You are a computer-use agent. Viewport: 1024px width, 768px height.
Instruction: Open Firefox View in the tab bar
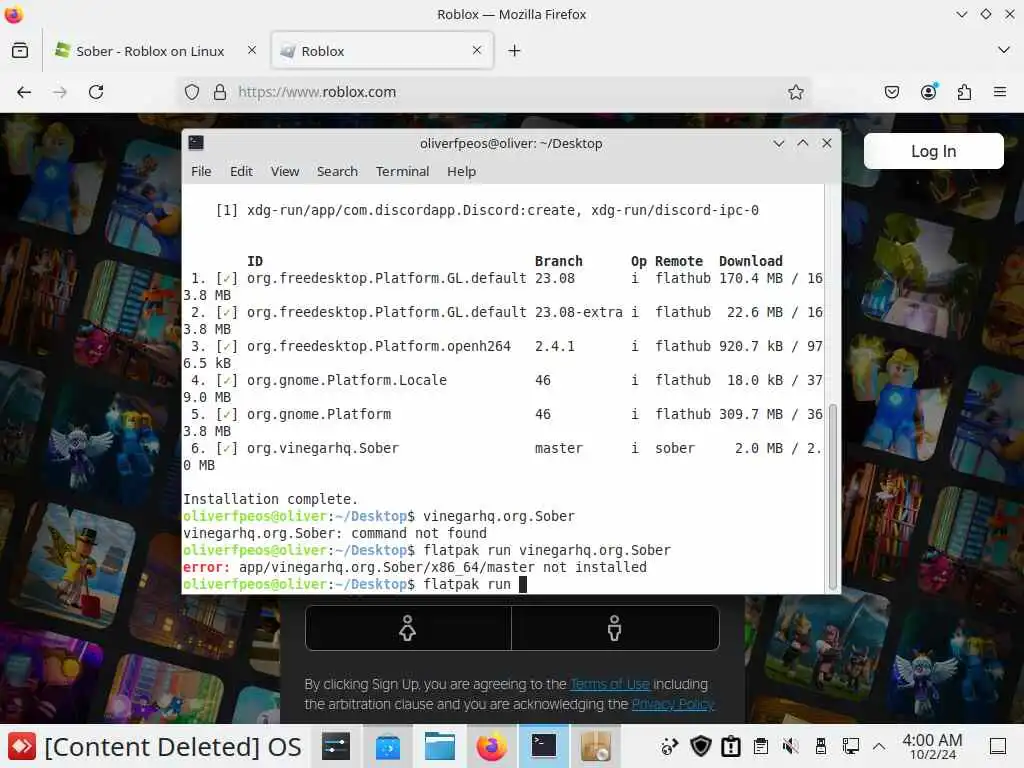pyautogui.click(x=20, y=50)
